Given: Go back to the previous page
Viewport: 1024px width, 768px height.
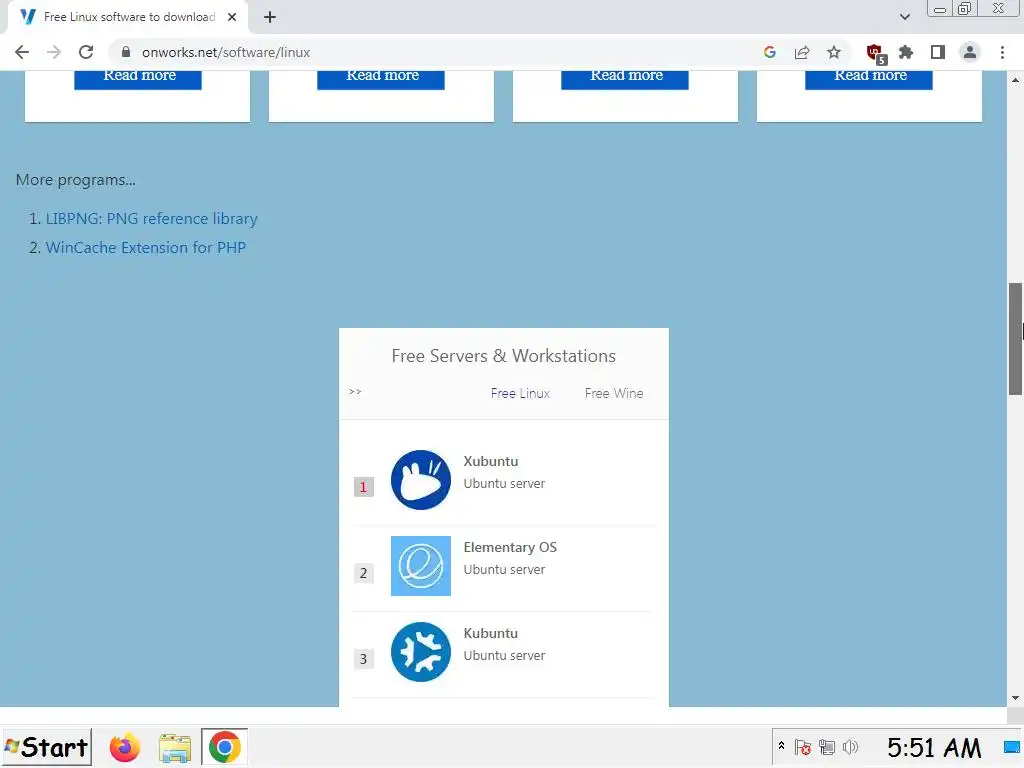Looking at the screenshot, I should click(22, 52).
